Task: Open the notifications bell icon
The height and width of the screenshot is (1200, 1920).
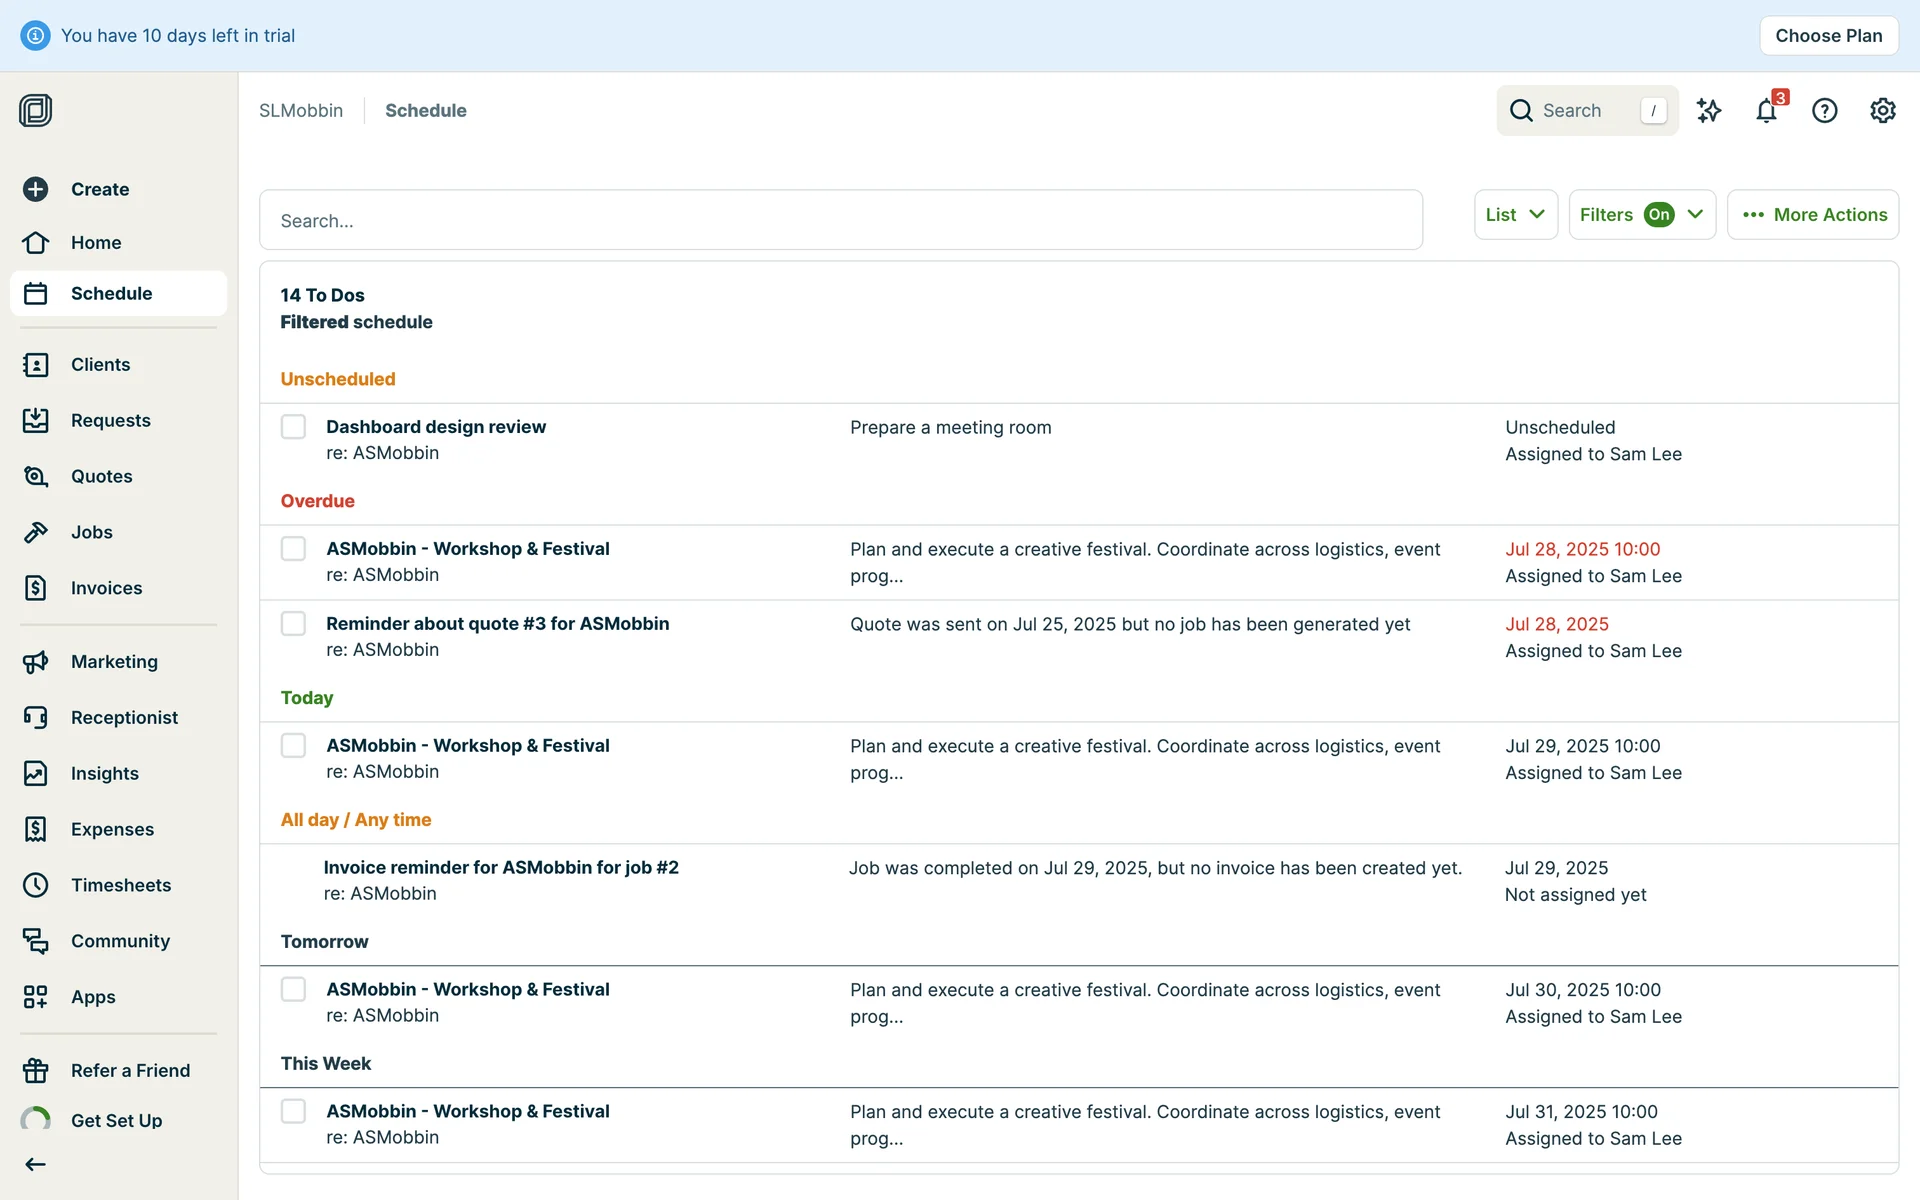Action: (1766, 110)
